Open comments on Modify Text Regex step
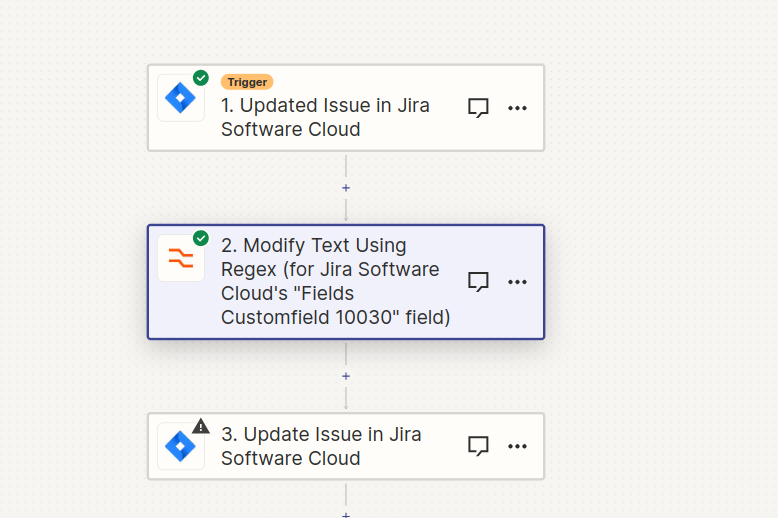Screen dimensions: 778x518 tap(478, 282)
